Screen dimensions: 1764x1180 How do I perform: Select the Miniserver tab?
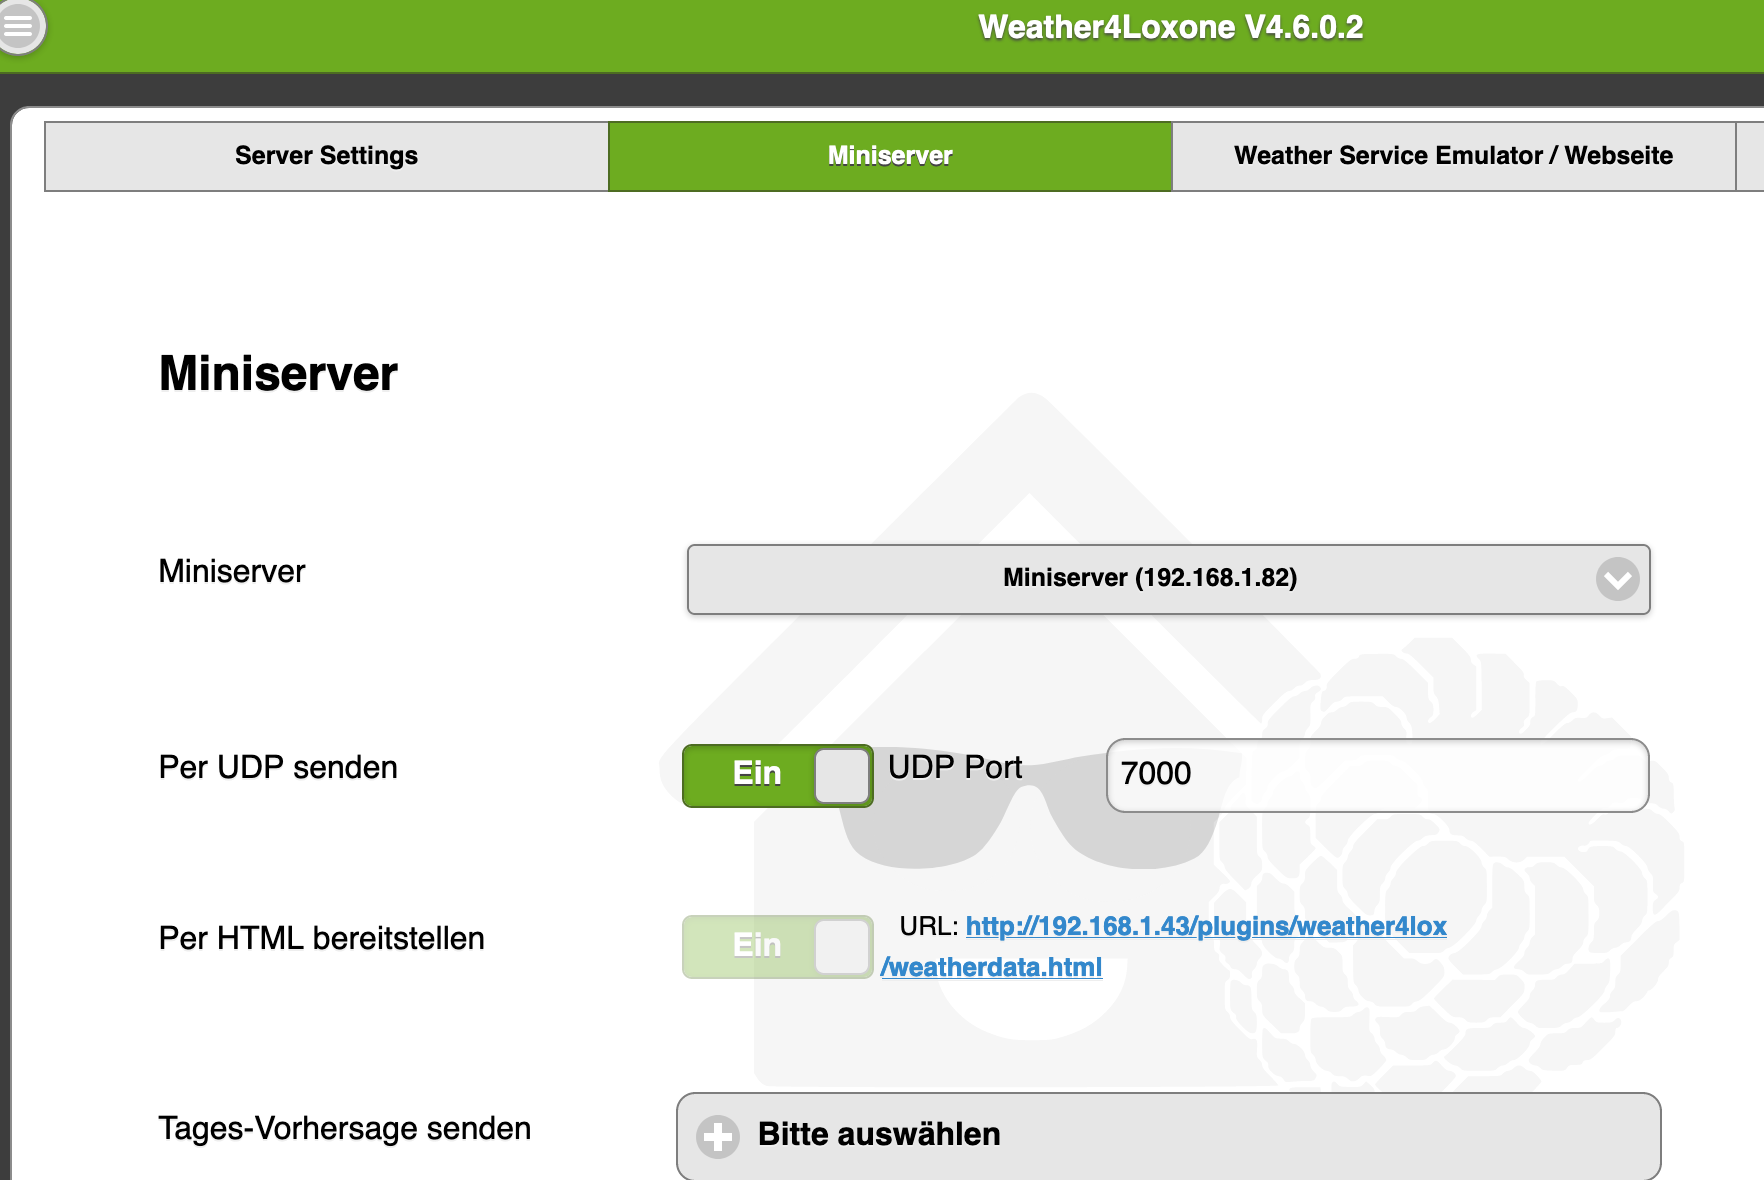coord(890,156)
